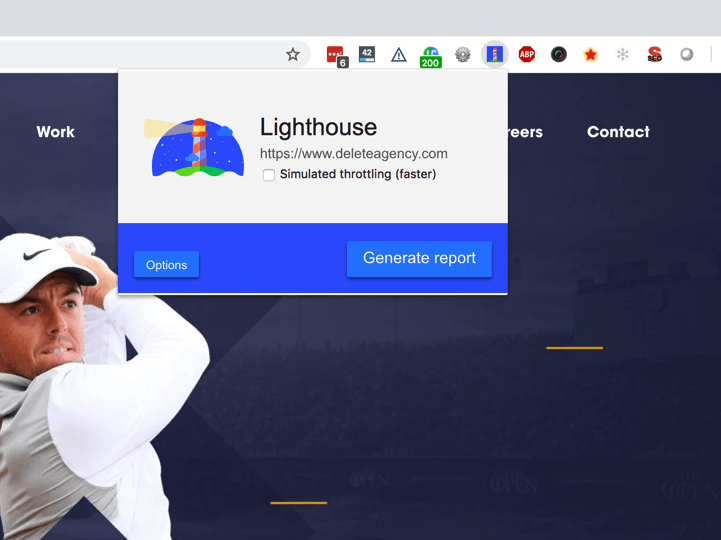Bookmark page with the star icon
721x540 pixels.
pyautogui.click(x=293, y=55)
